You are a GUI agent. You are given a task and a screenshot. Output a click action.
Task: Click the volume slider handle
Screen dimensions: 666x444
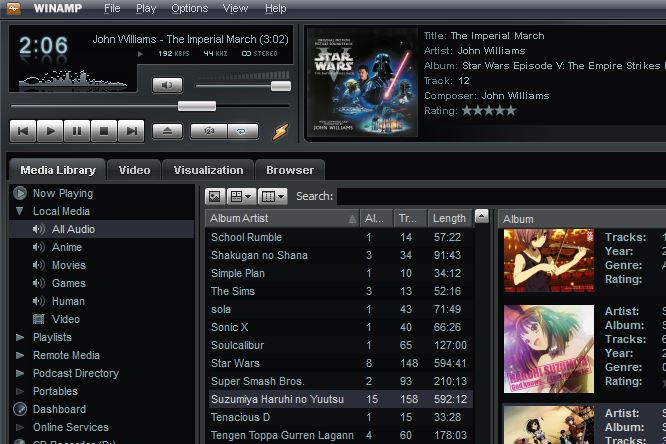coord(281,86)
